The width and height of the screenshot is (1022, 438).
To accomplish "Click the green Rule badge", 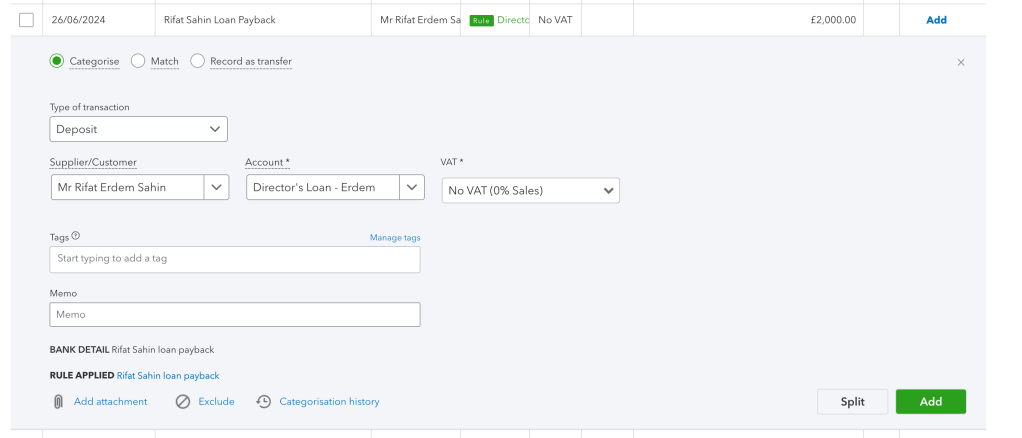I will [482, 20].
